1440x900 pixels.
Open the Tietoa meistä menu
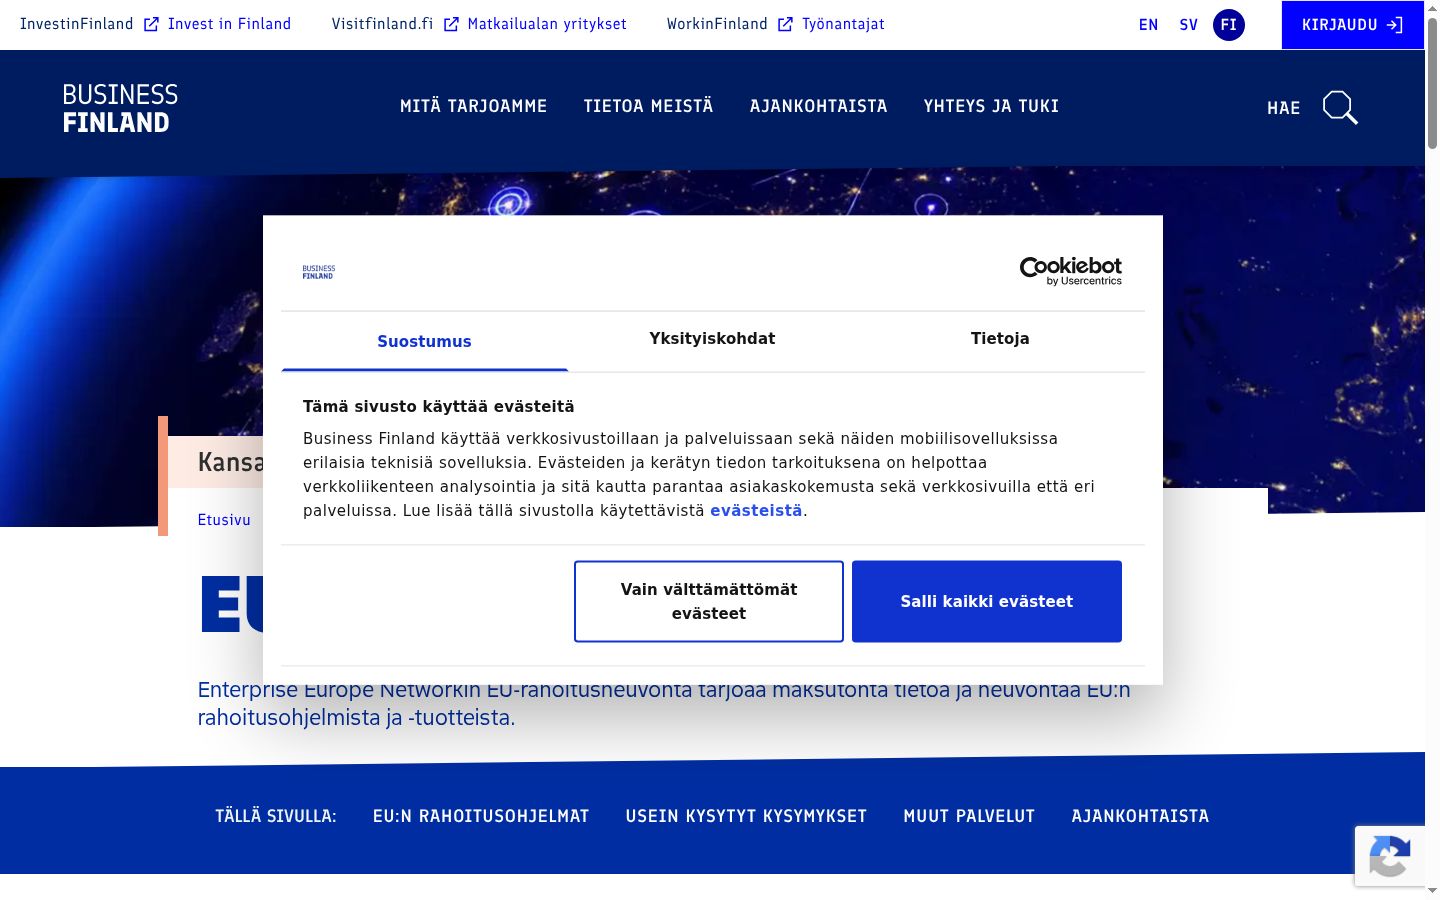coord(648,106)
